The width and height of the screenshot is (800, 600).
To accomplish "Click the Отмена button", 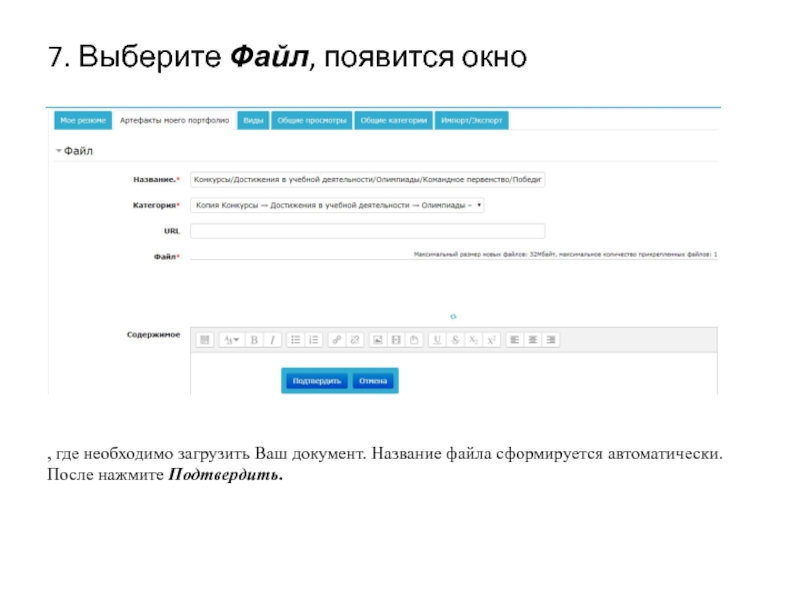I will (373, 381).
